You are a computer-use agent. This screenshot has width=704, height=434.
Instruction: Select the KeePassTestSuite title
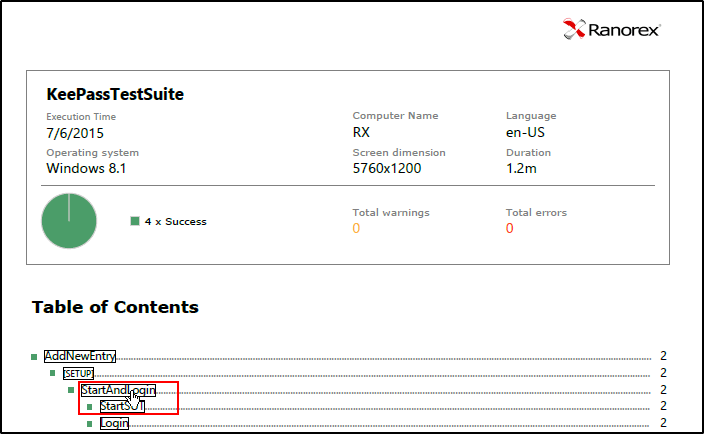coord(115,94)
